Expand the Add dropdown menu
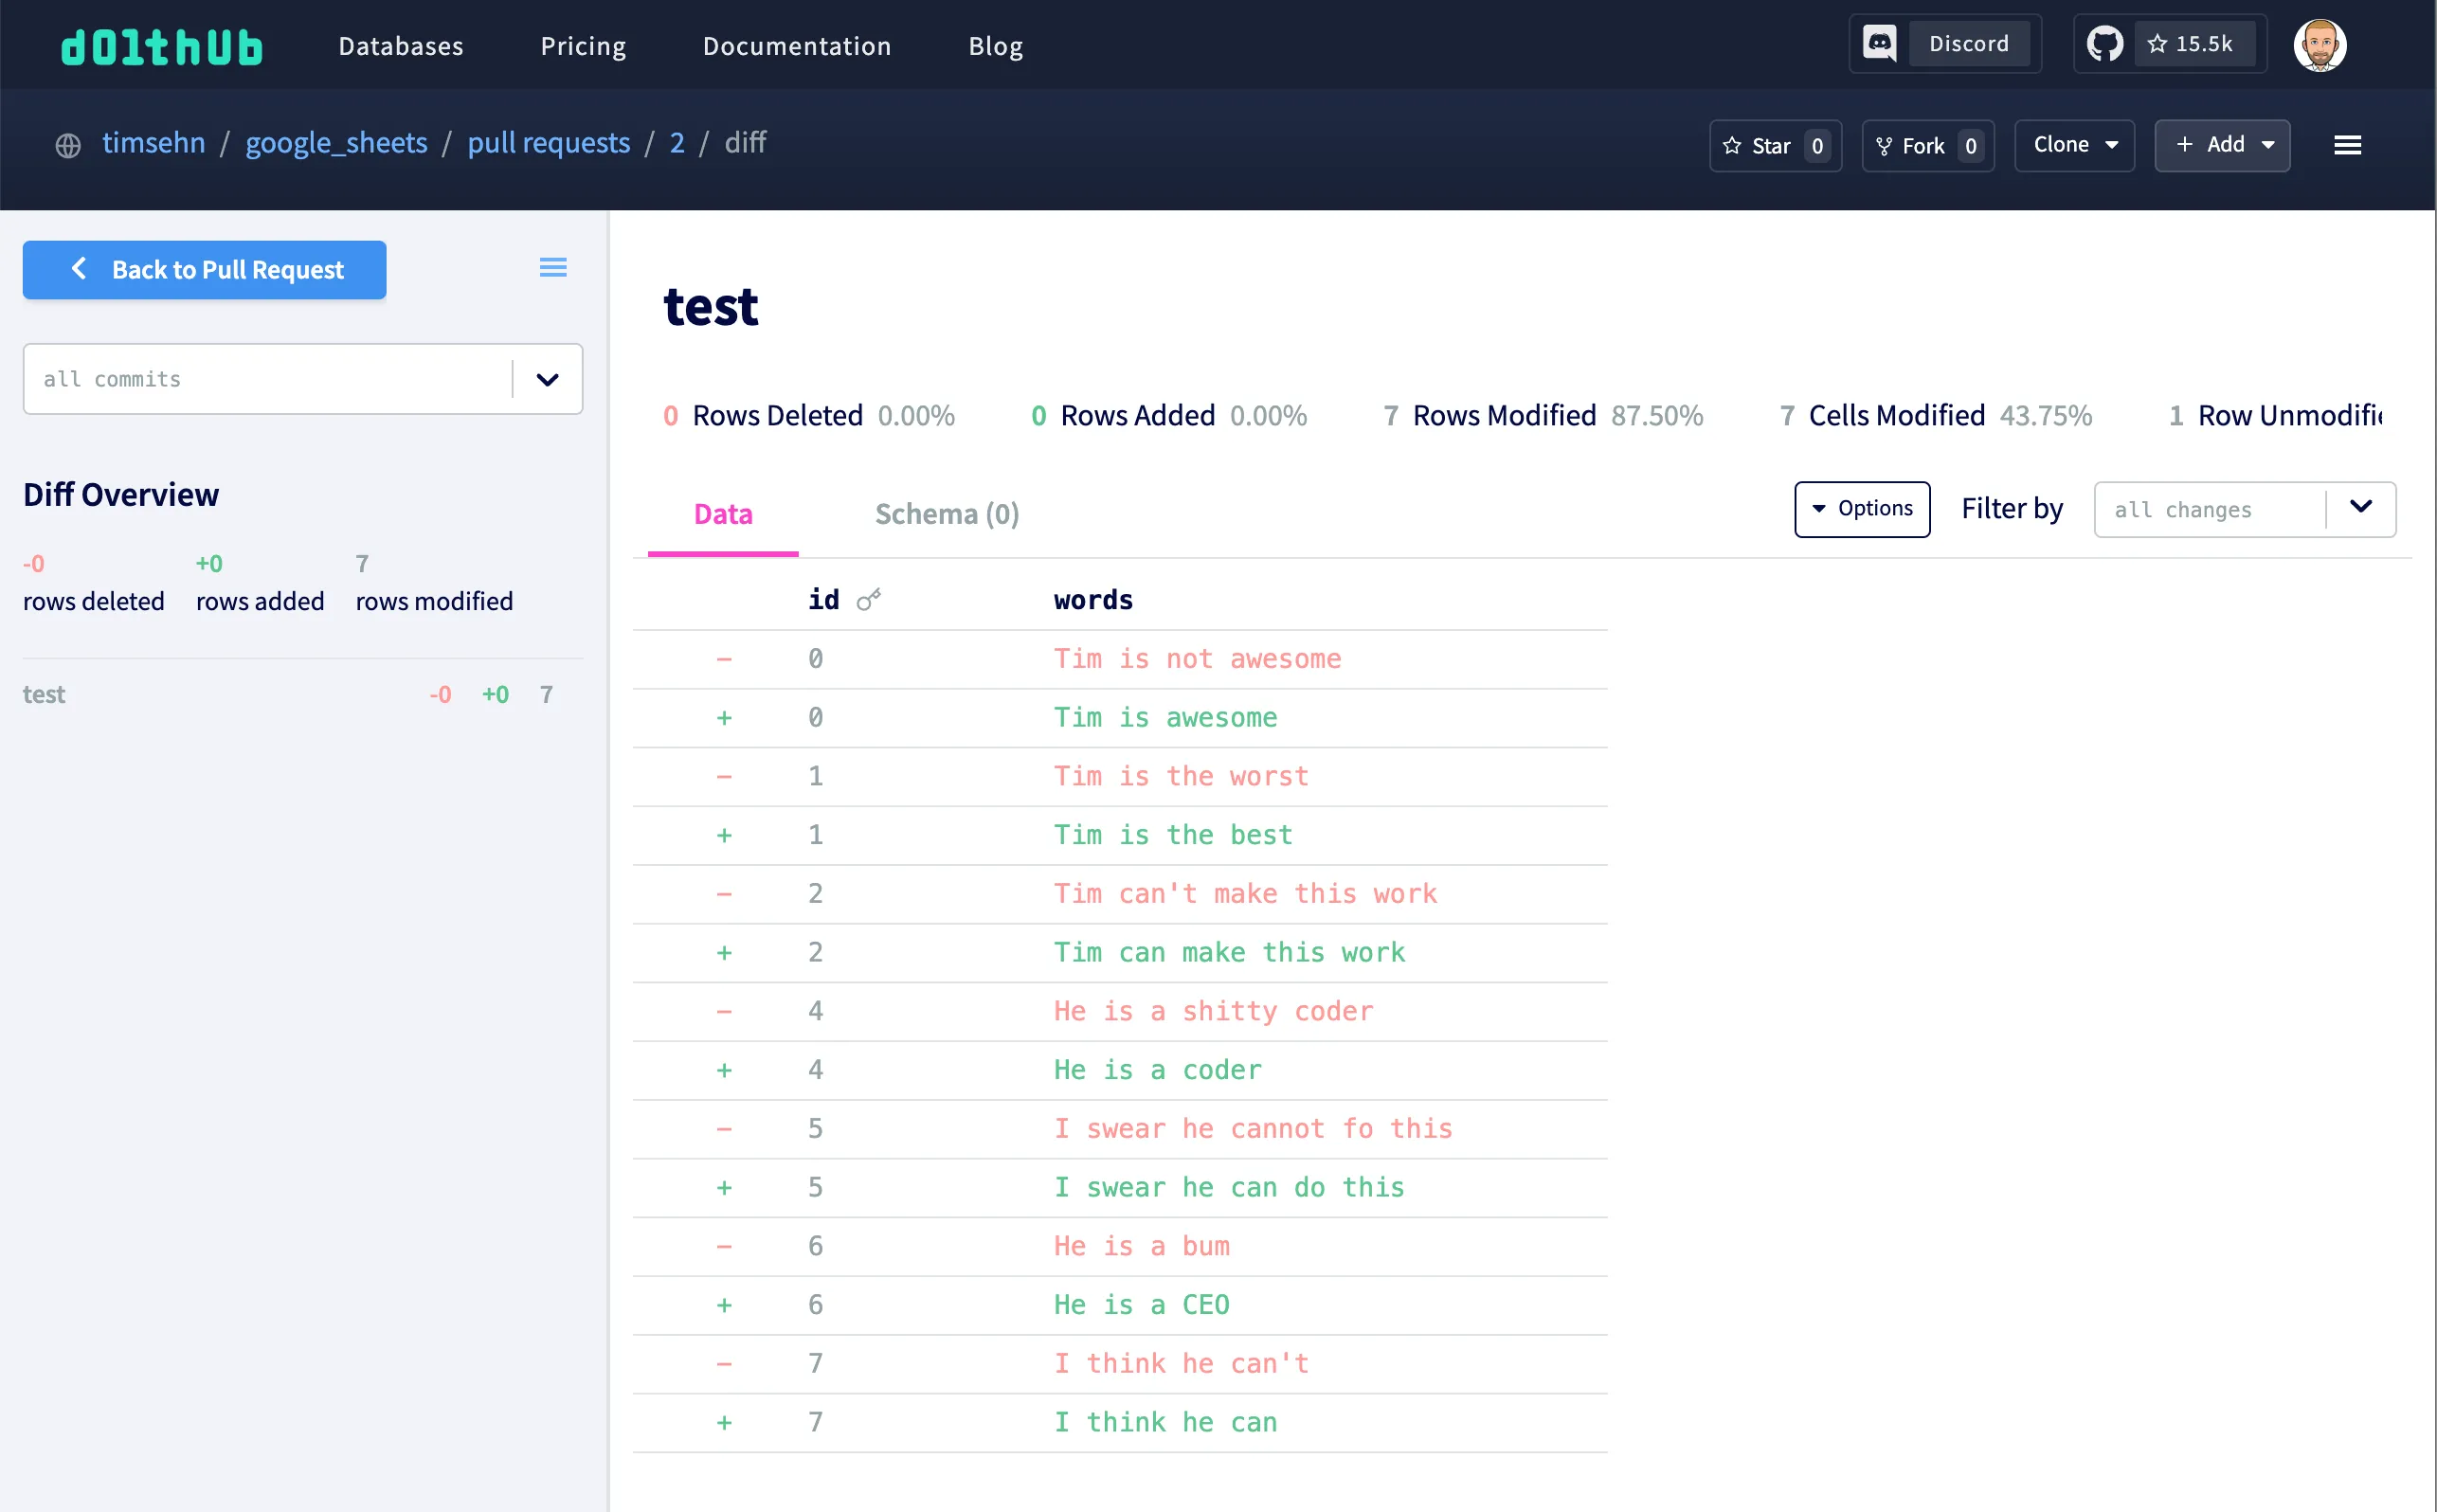Screen dimensions: 2437x1512 [2222, 145]
